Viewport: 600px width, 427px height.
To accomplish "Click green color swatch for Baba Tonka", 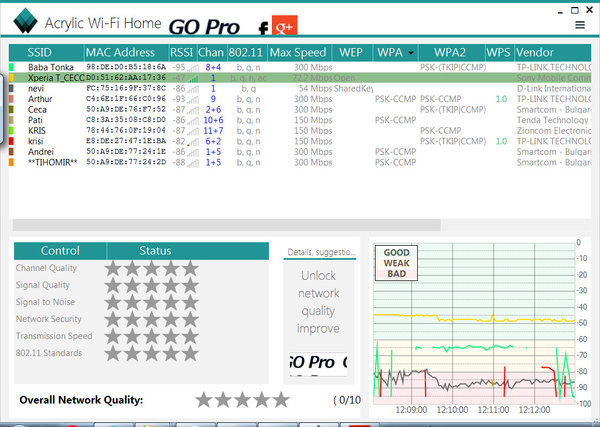I will (11, 67).
